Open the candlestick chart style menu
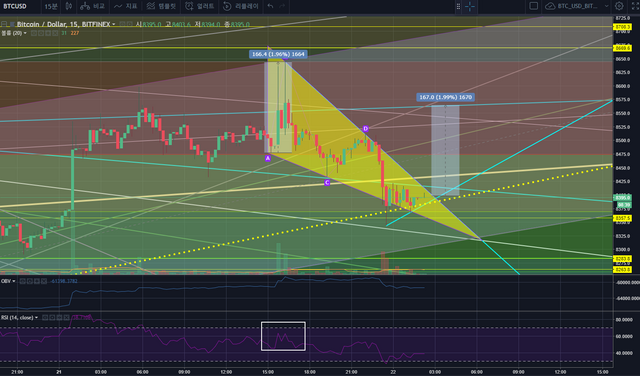Viewport: 640px width, 376px height. click(x=69, y=6)
